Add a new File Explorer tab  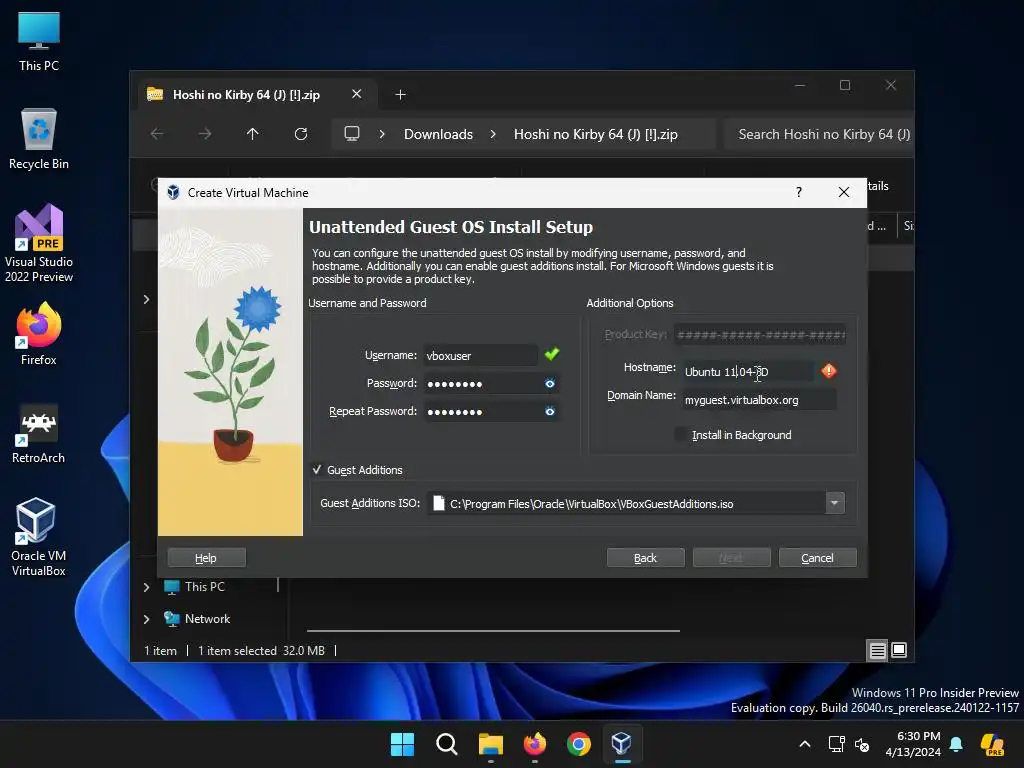point(400,95)
